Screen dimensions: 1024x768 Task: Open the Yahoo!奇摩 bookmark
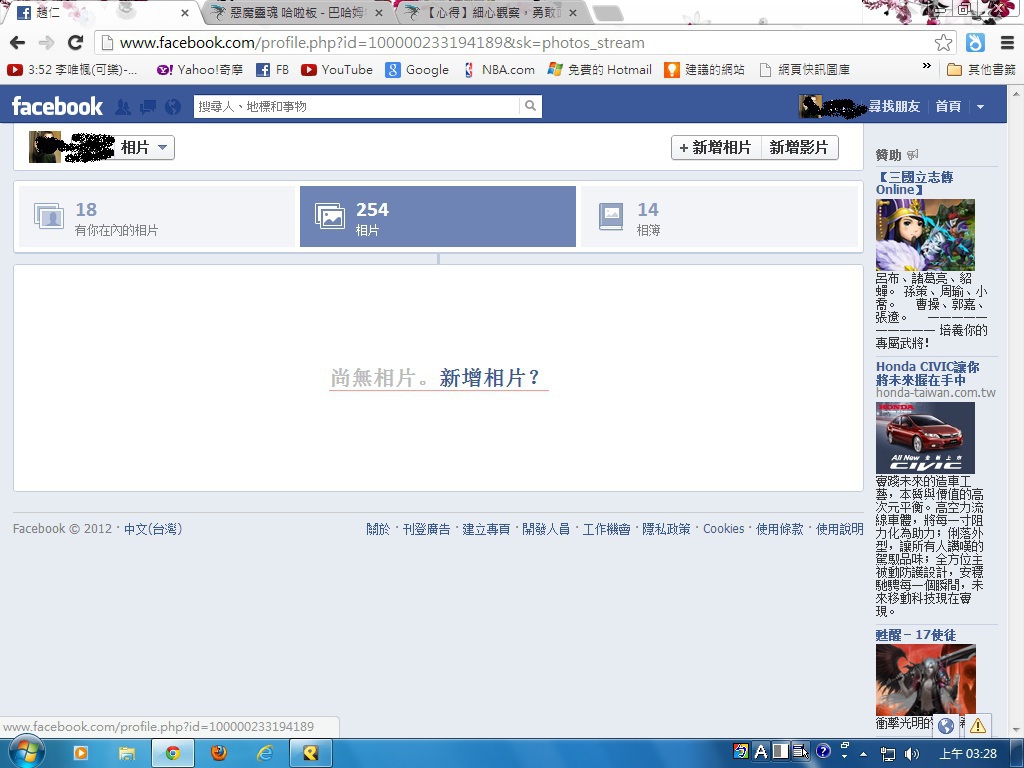[x=199, y=70]
